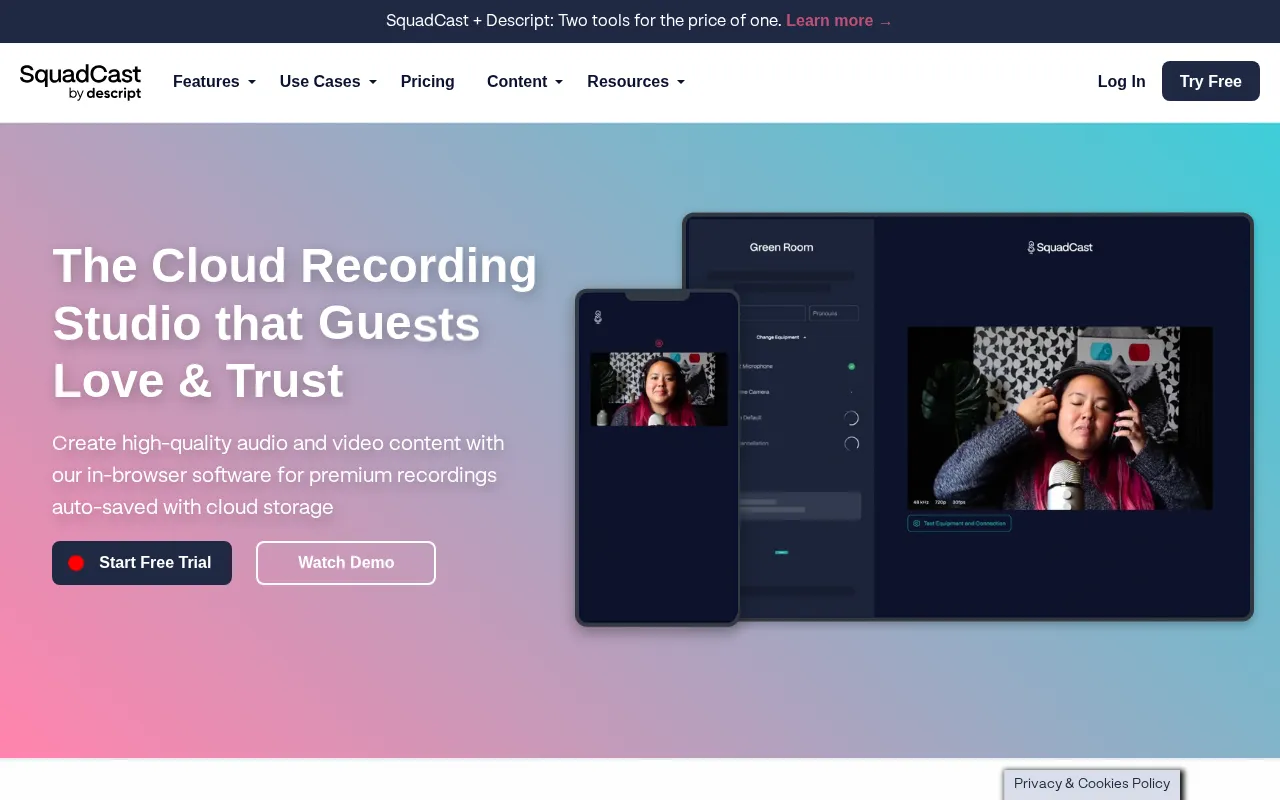The image size is (1280, 800).
Task: Expand the Features dropdown arrow
Action: [252, 82]
